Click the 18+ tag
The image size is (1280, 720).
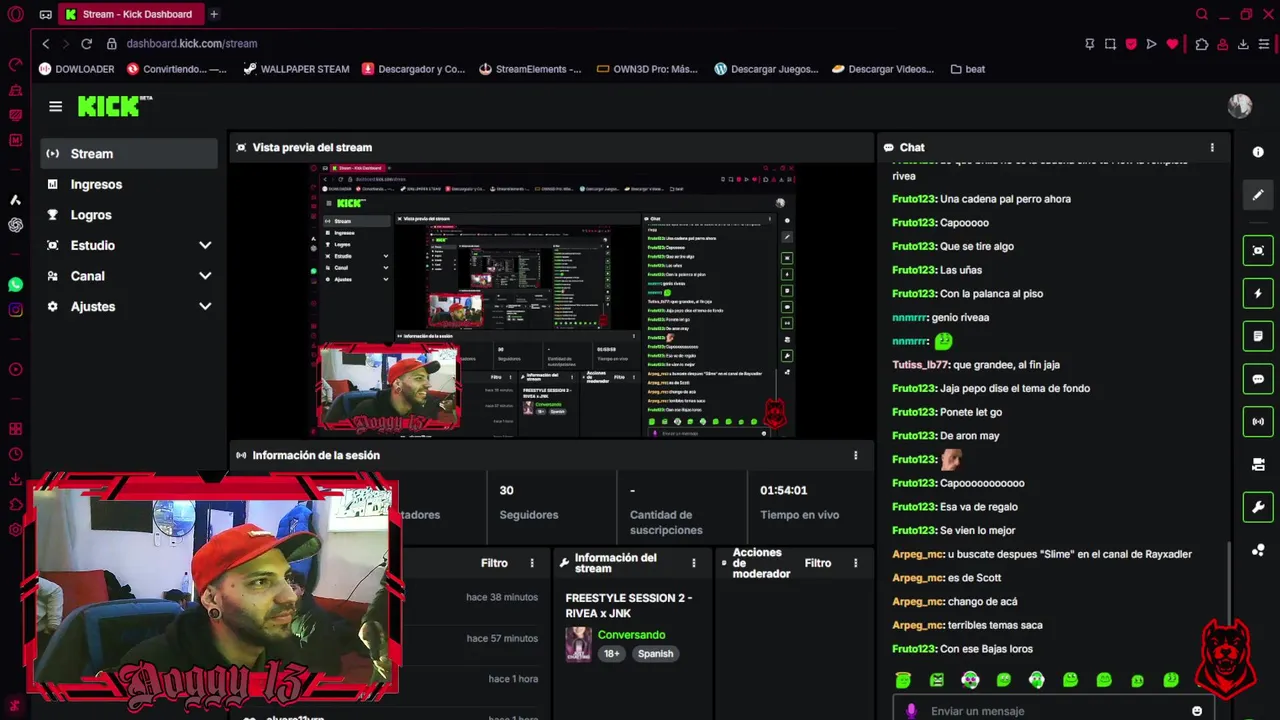tap(611, 654)
